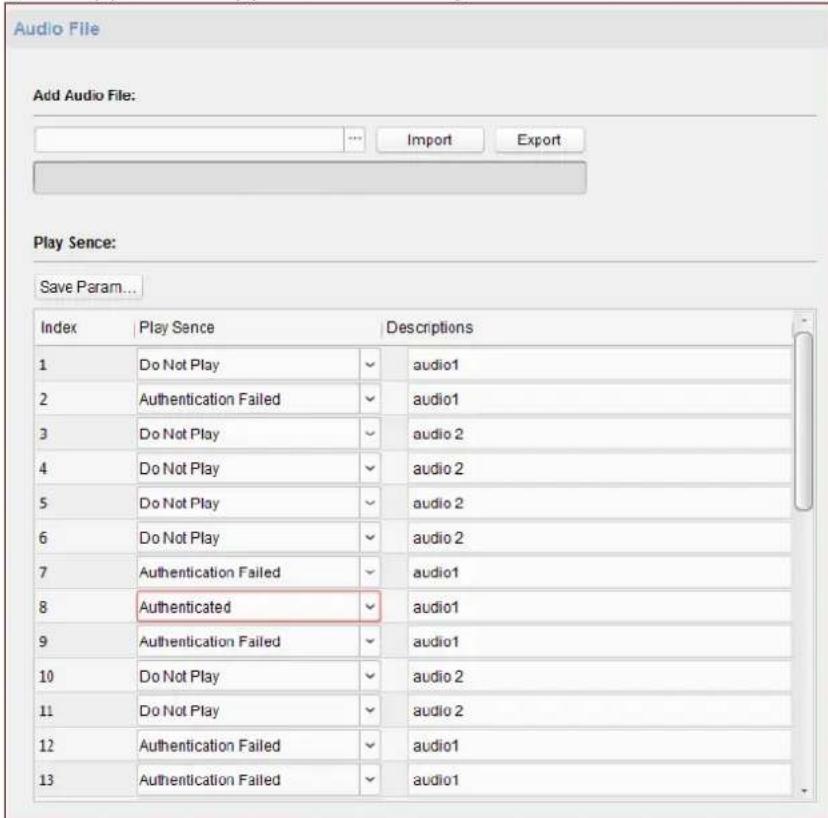
Task: Select index cell 11 in the table
Action: tap(85, 710)
